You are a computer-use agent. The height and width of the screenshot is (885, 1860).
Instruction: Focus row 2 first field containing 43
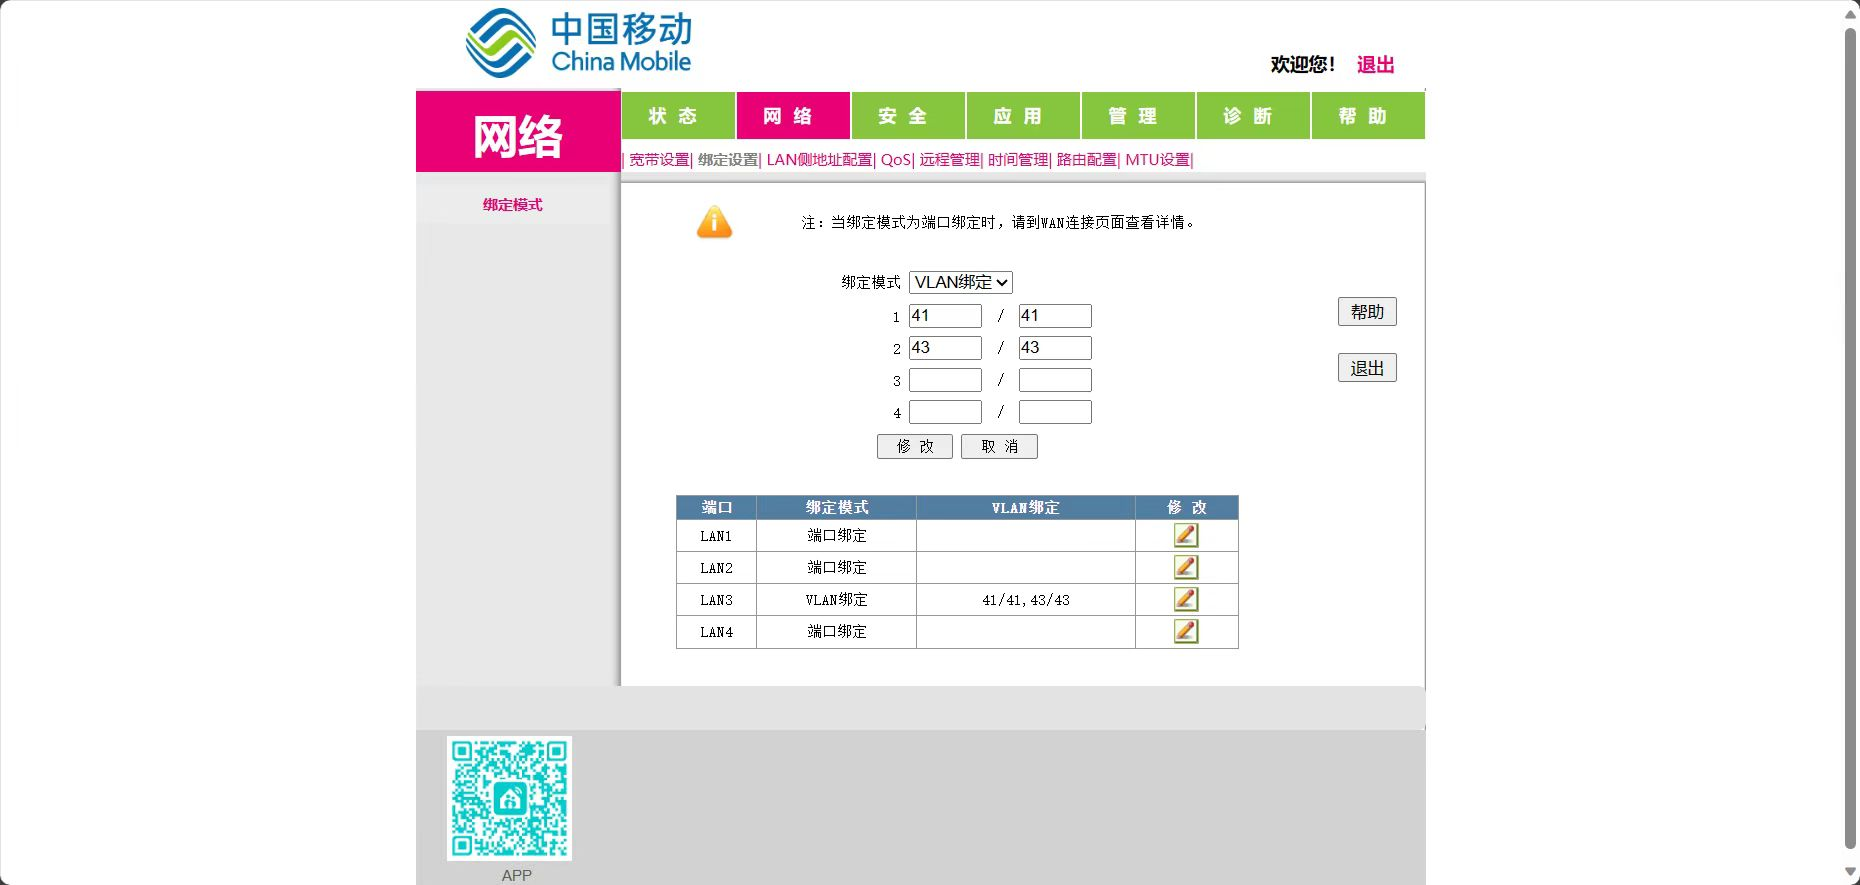point(945,348)
